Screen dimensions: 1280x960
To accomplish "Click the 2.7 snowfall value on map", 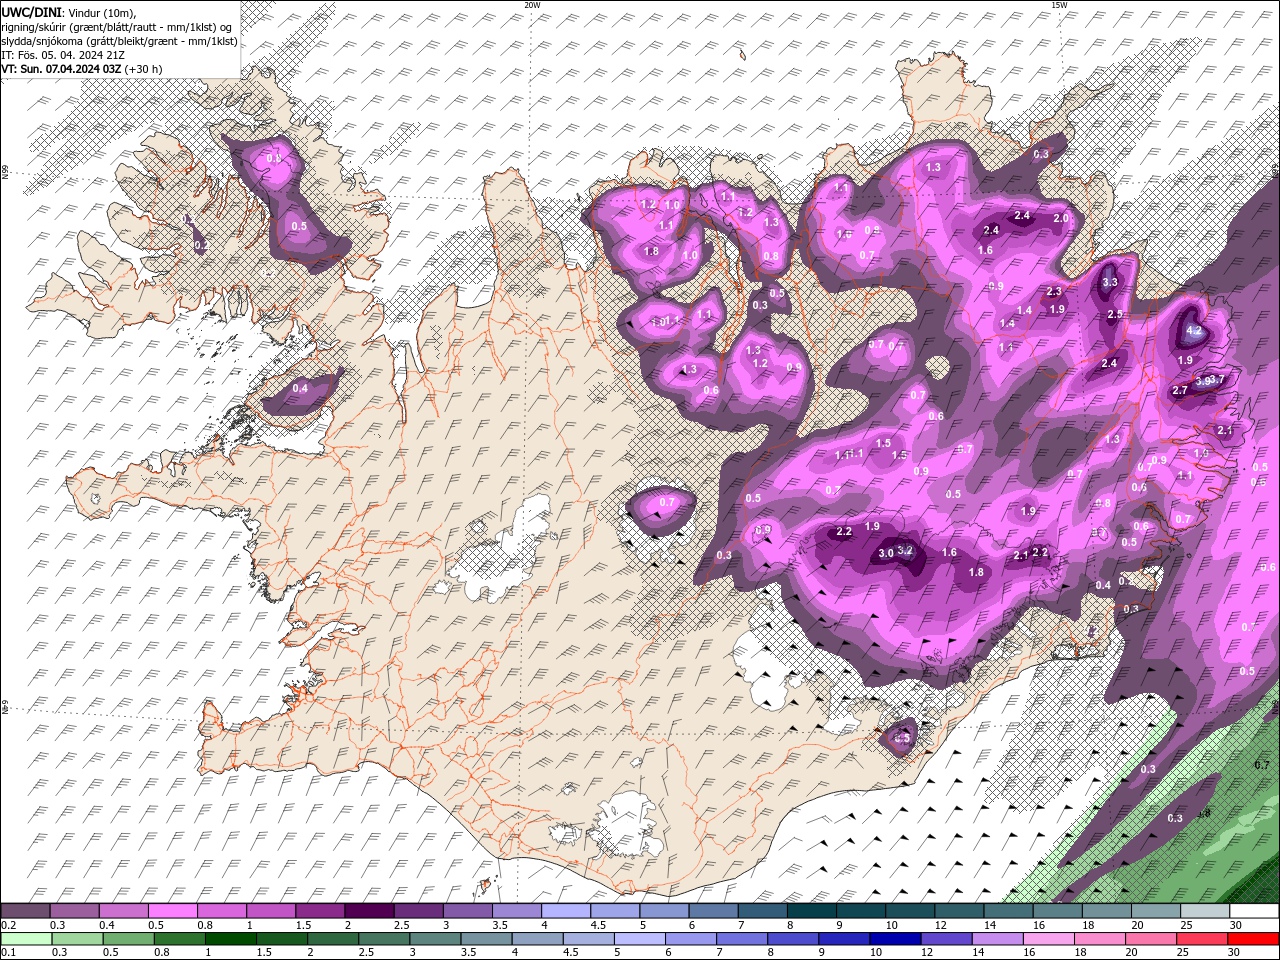I will (1179, 390).
